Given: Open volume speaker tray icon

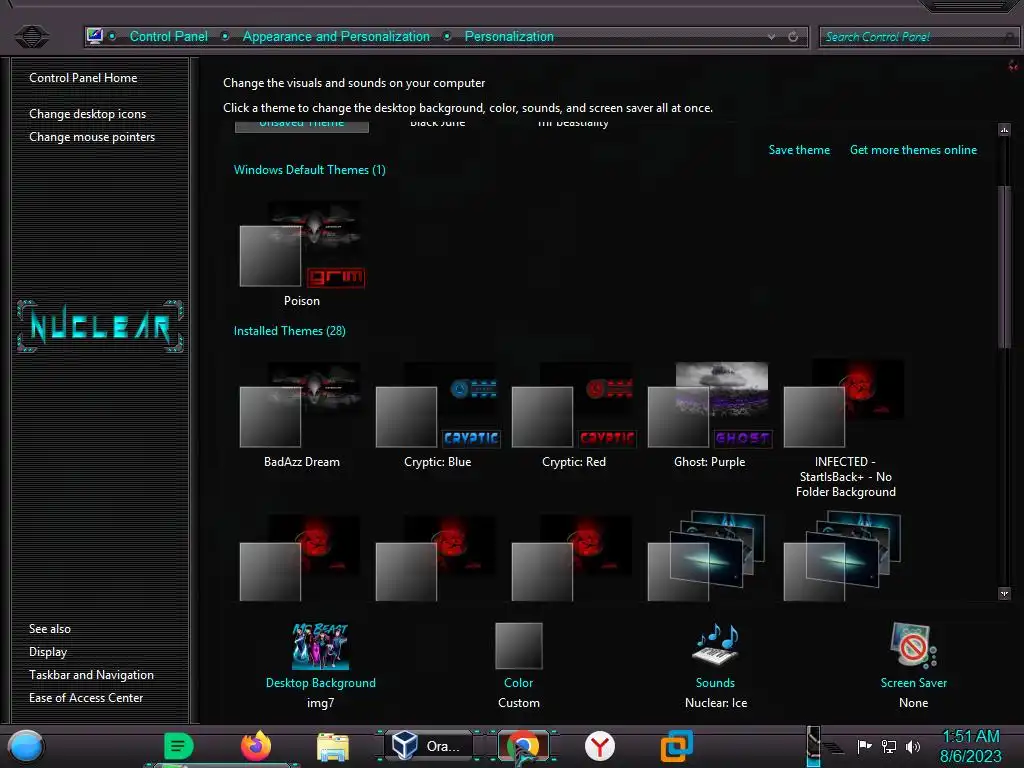Looking at the screenshot, I should point(913,746).
